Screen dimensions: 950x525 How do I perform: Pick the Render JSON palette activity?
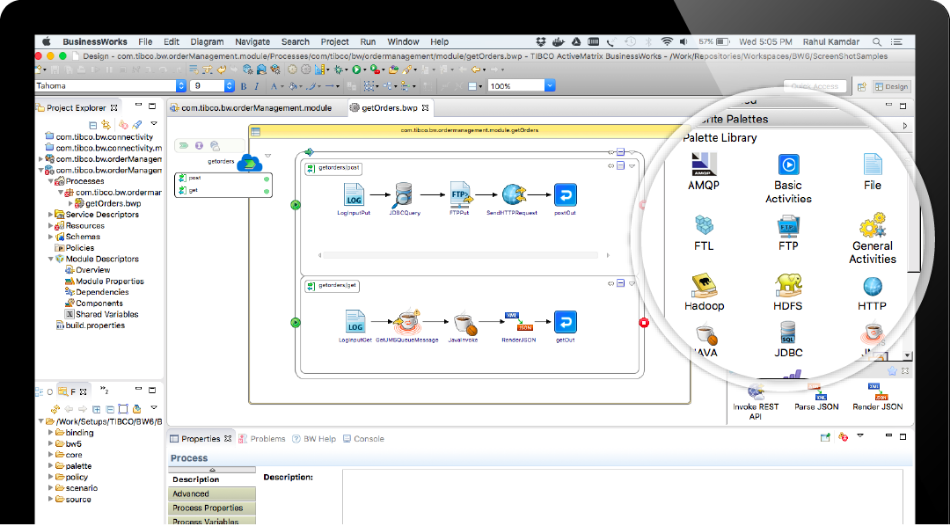877,398
